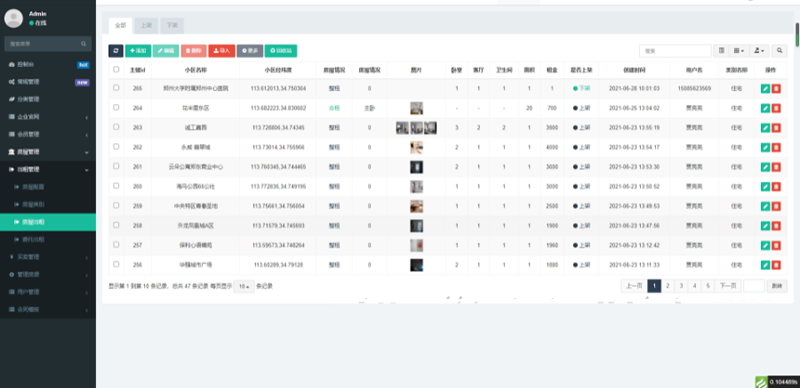This screenshot has height=388, width=800.
Task: Click the green edit pencil for row 265
Action: coord(765,88)
